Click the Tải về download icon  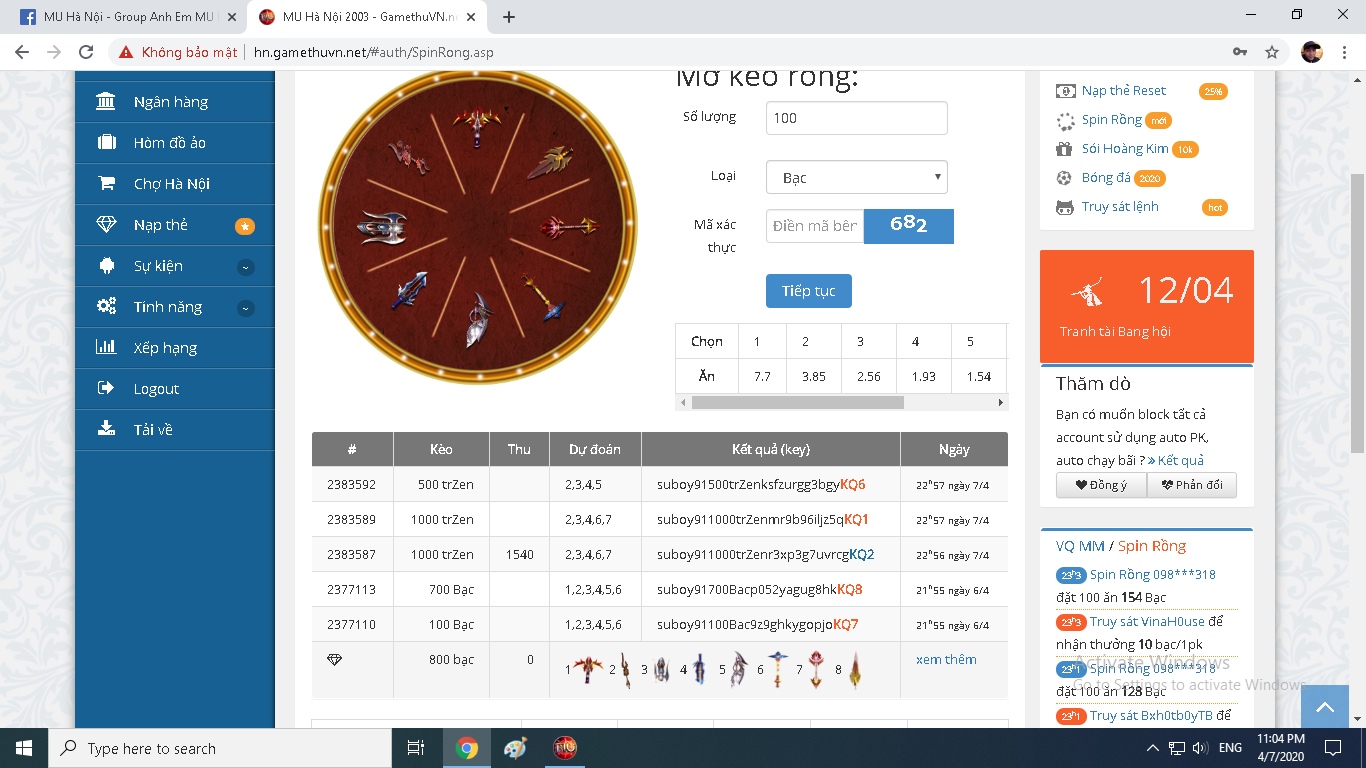pos(105,430)
